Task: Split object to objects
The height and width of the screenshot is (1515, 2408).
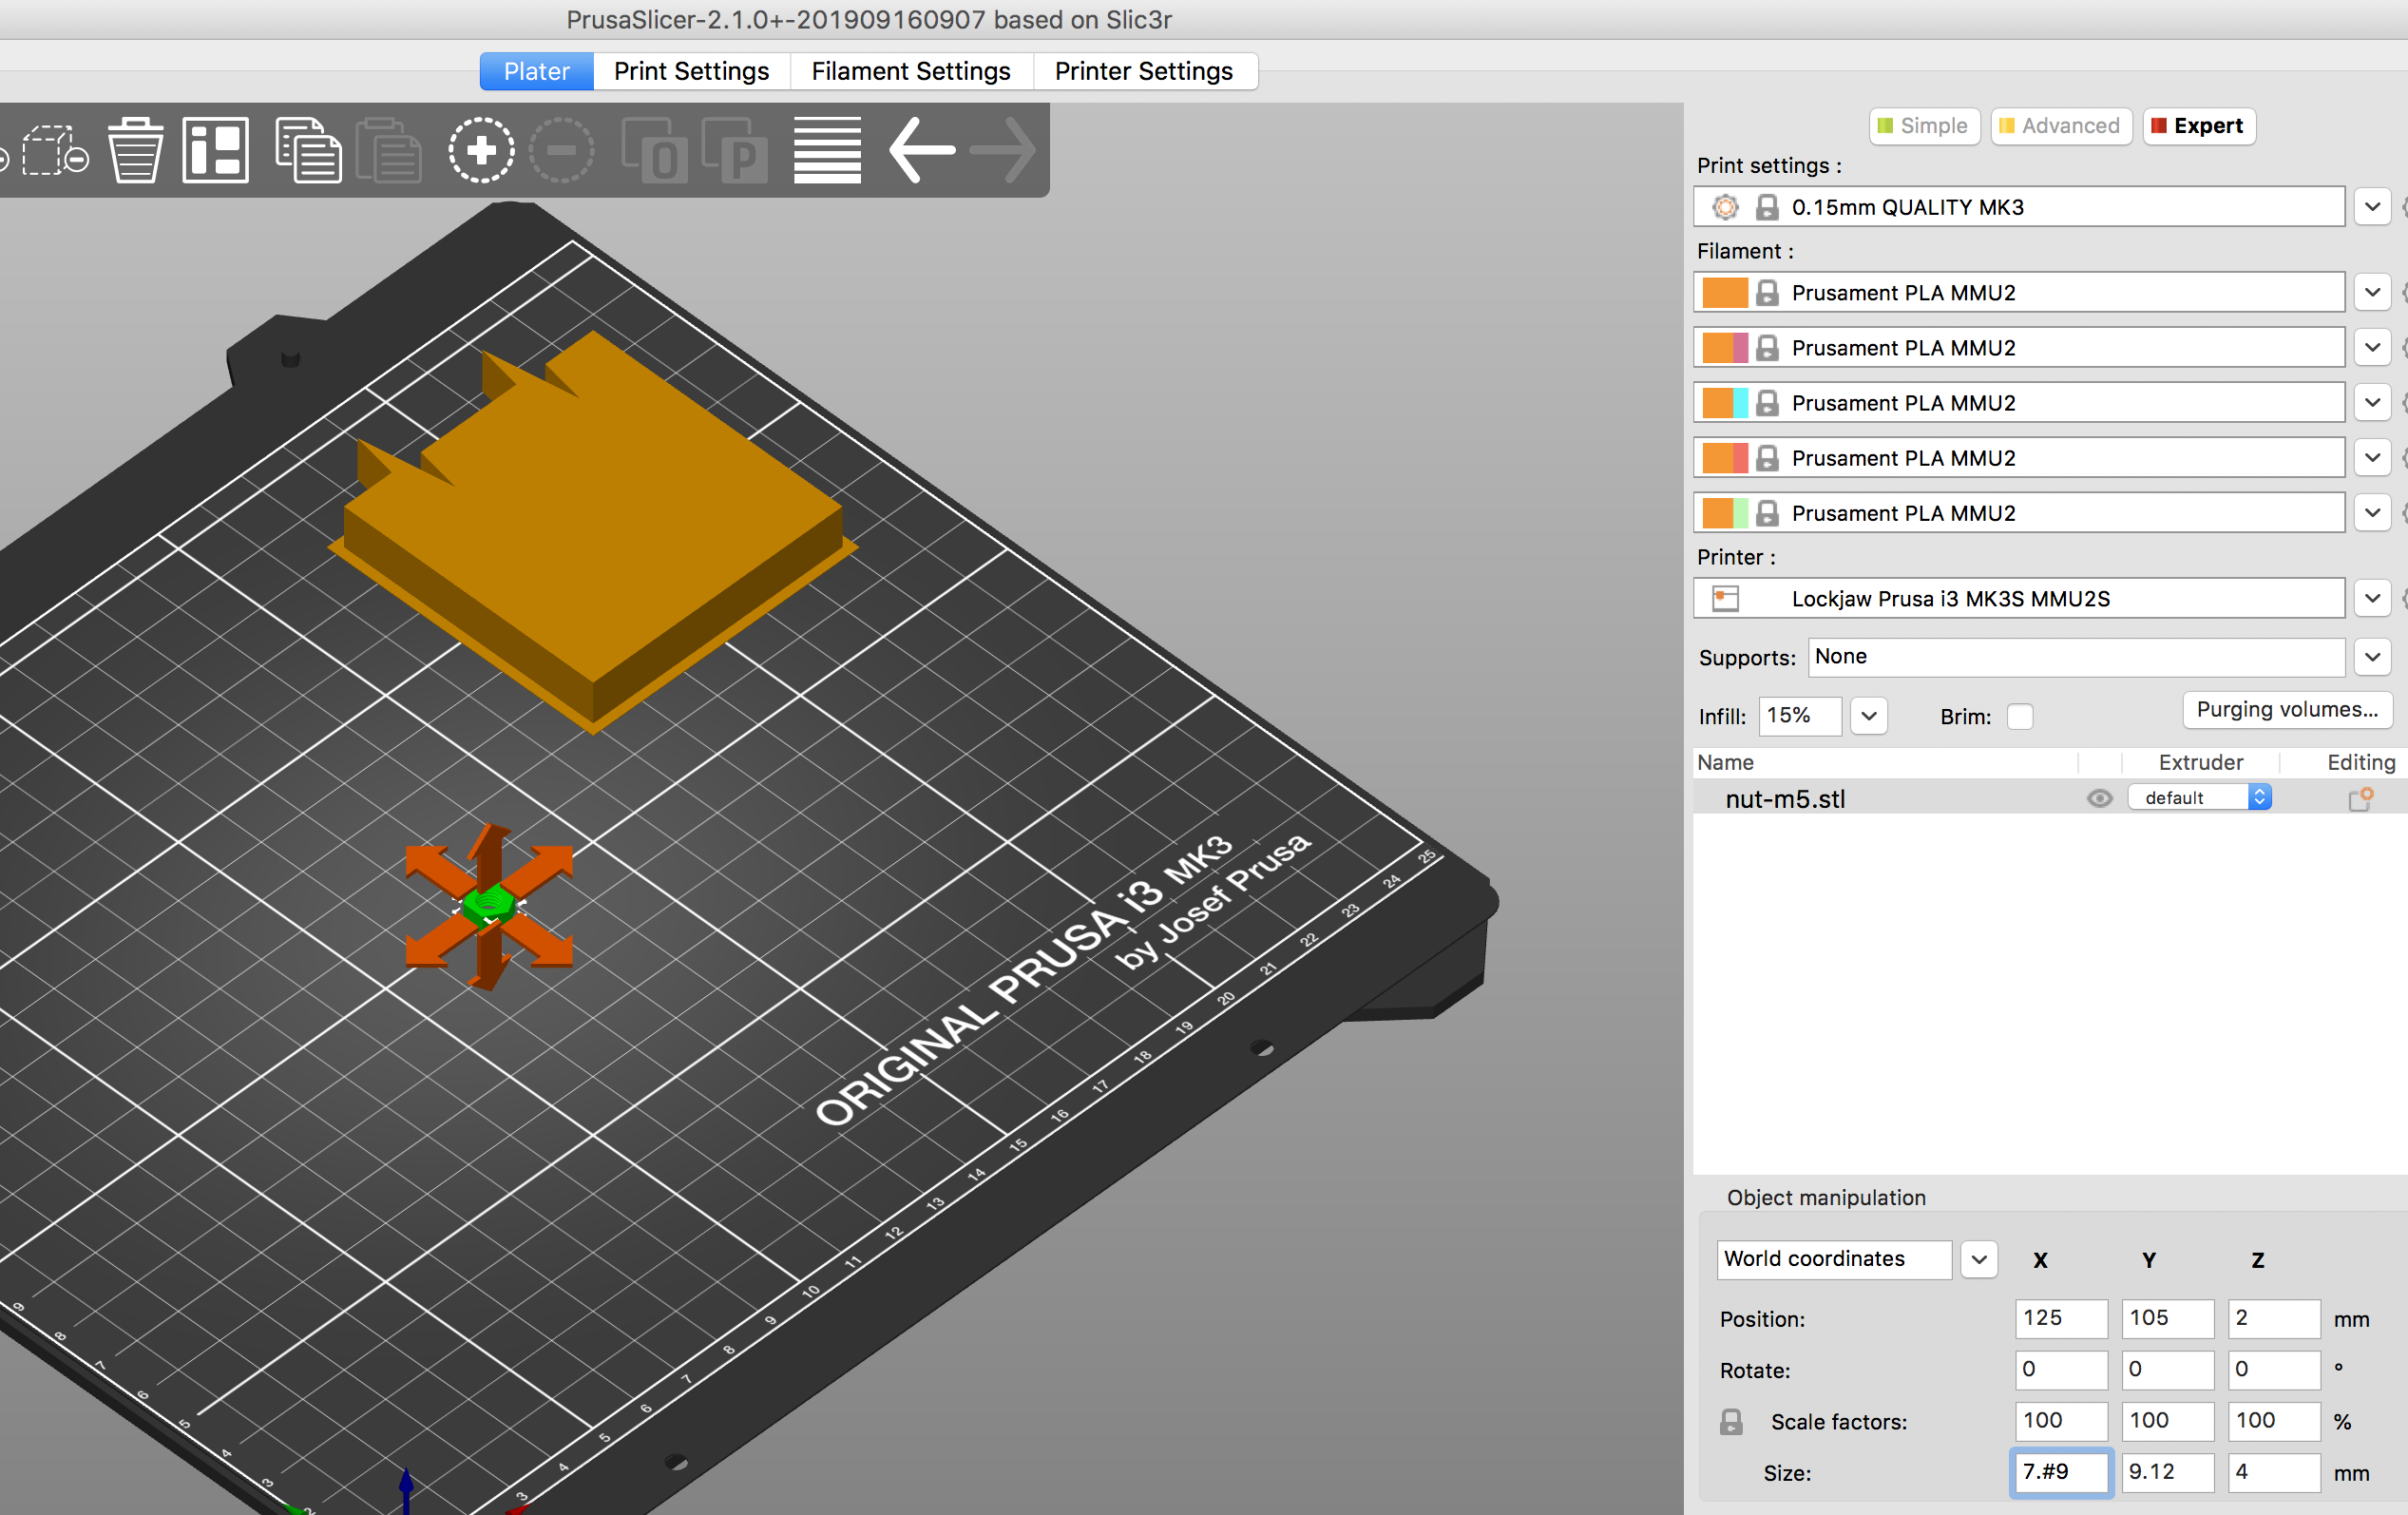Action: tap(655, 150)
